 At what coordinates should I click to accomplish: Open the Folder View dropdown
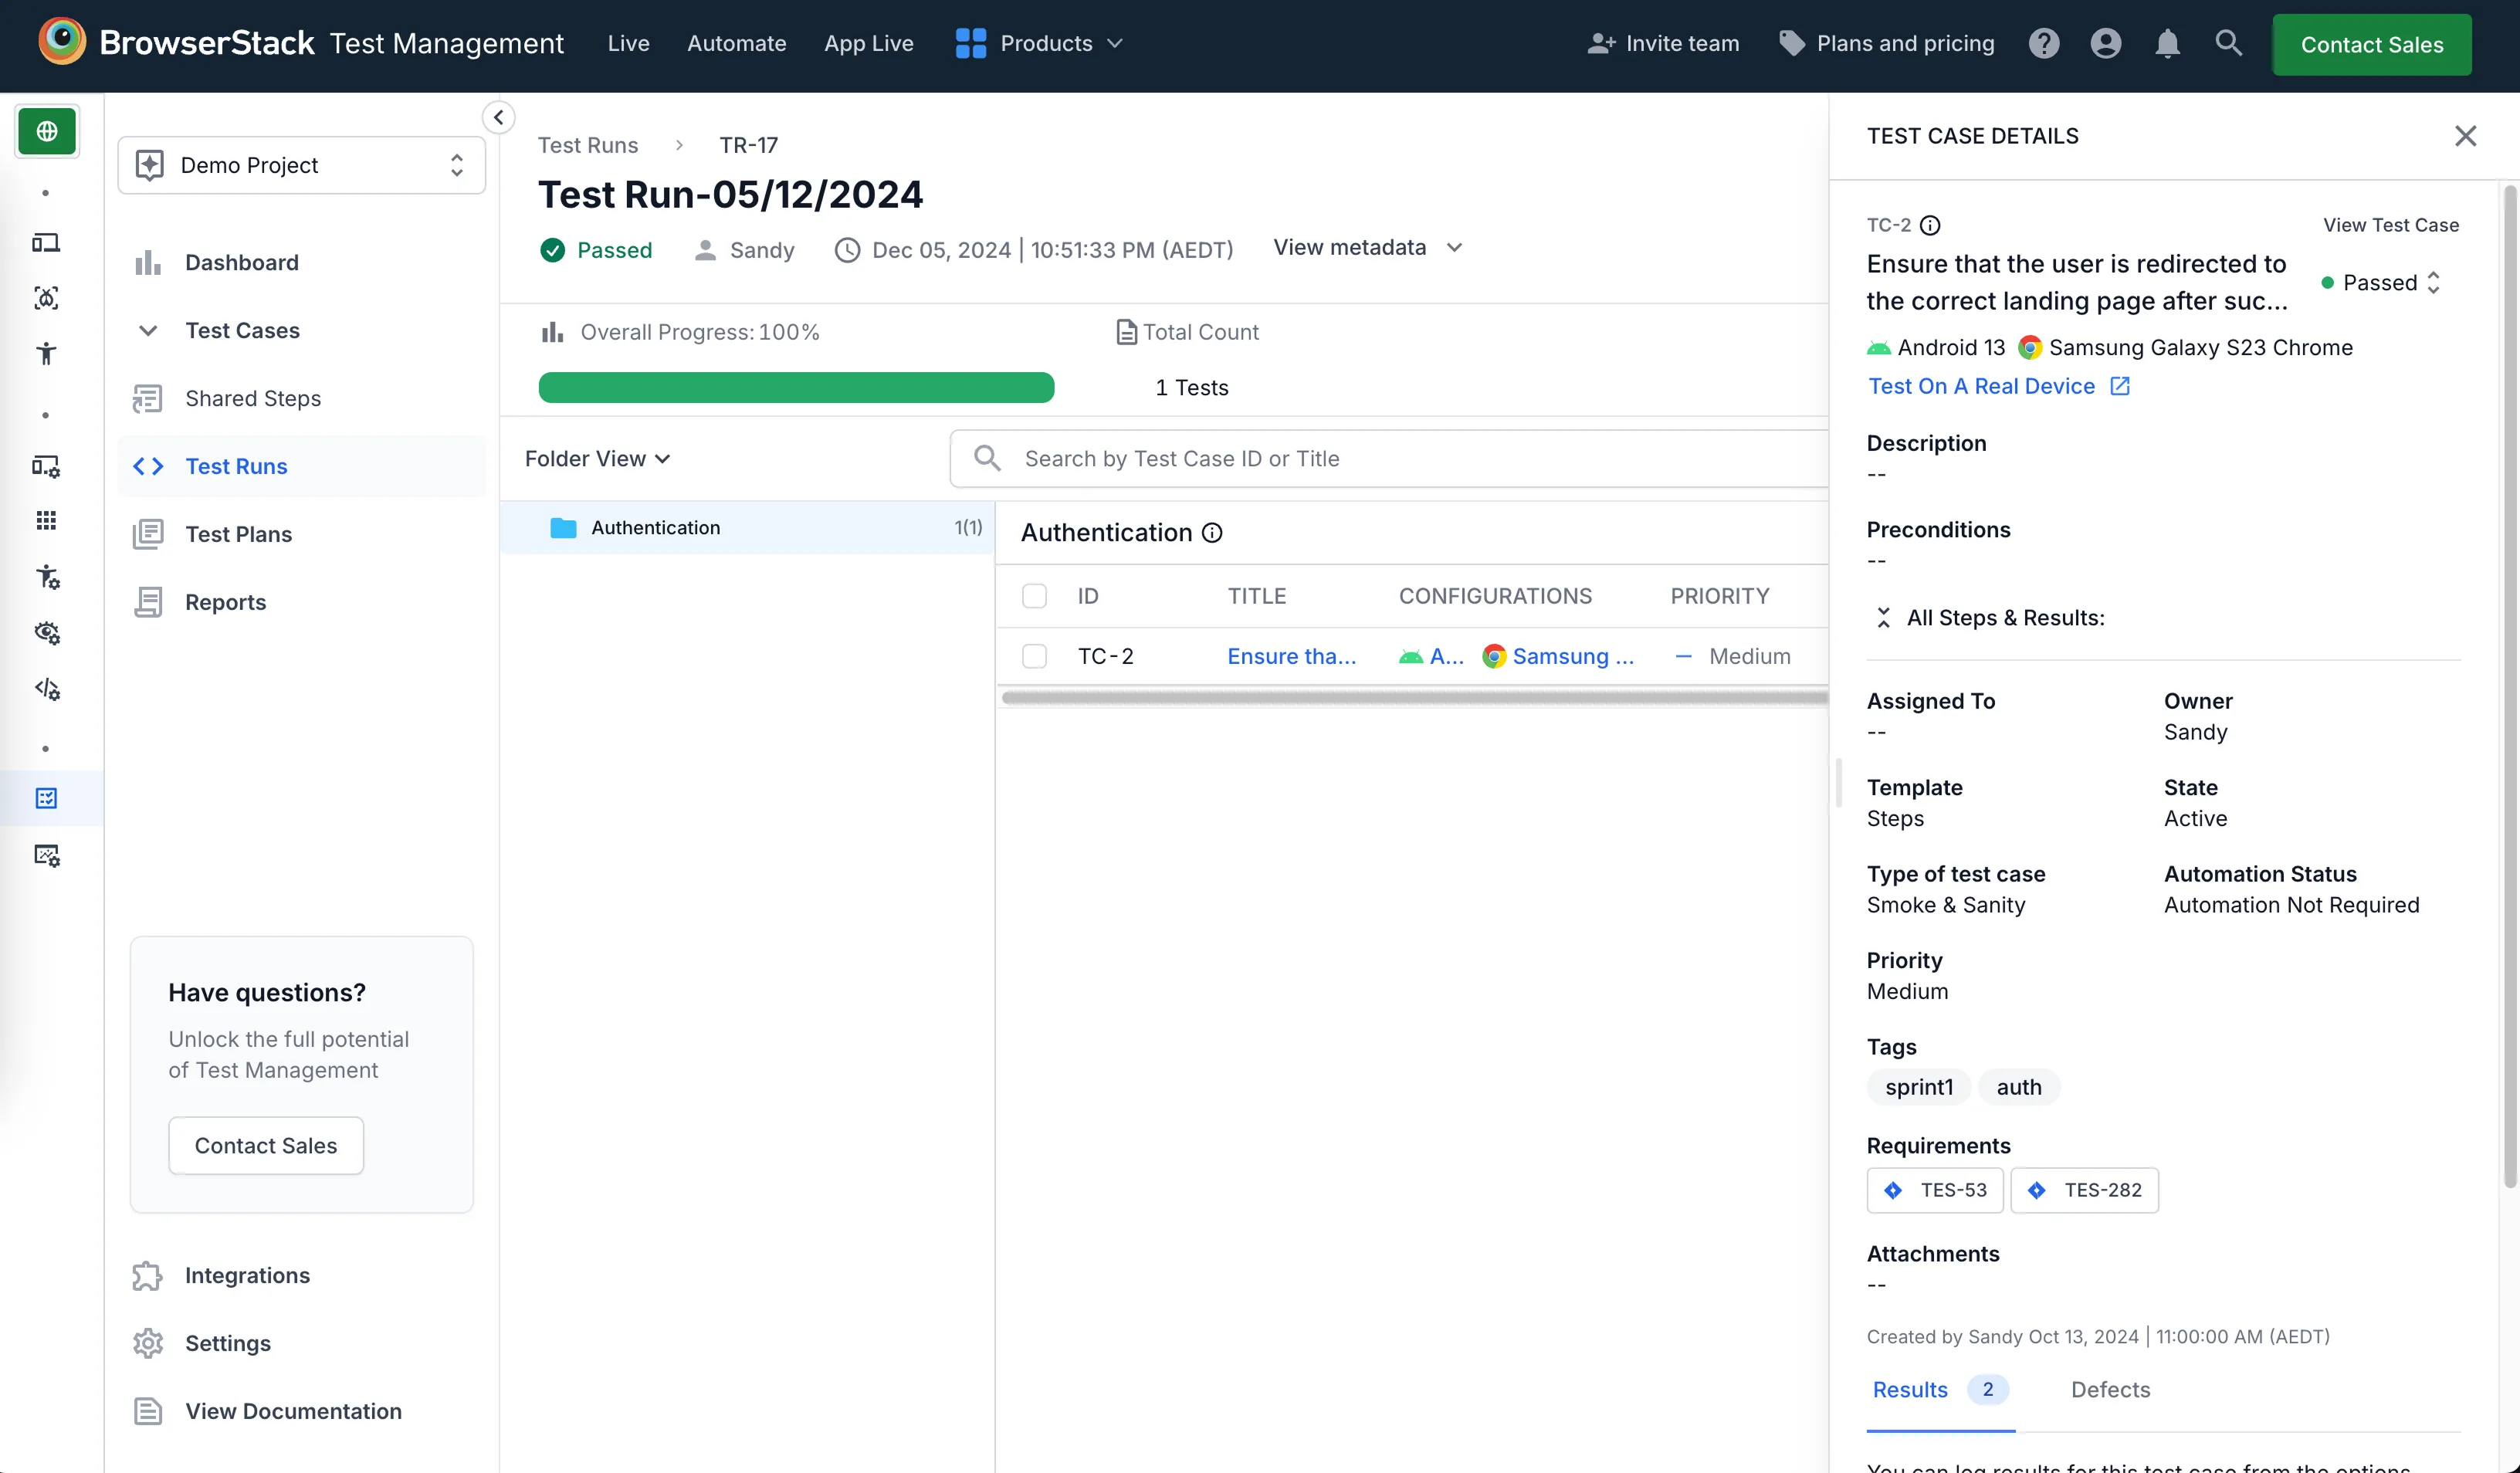click(597, 459)
